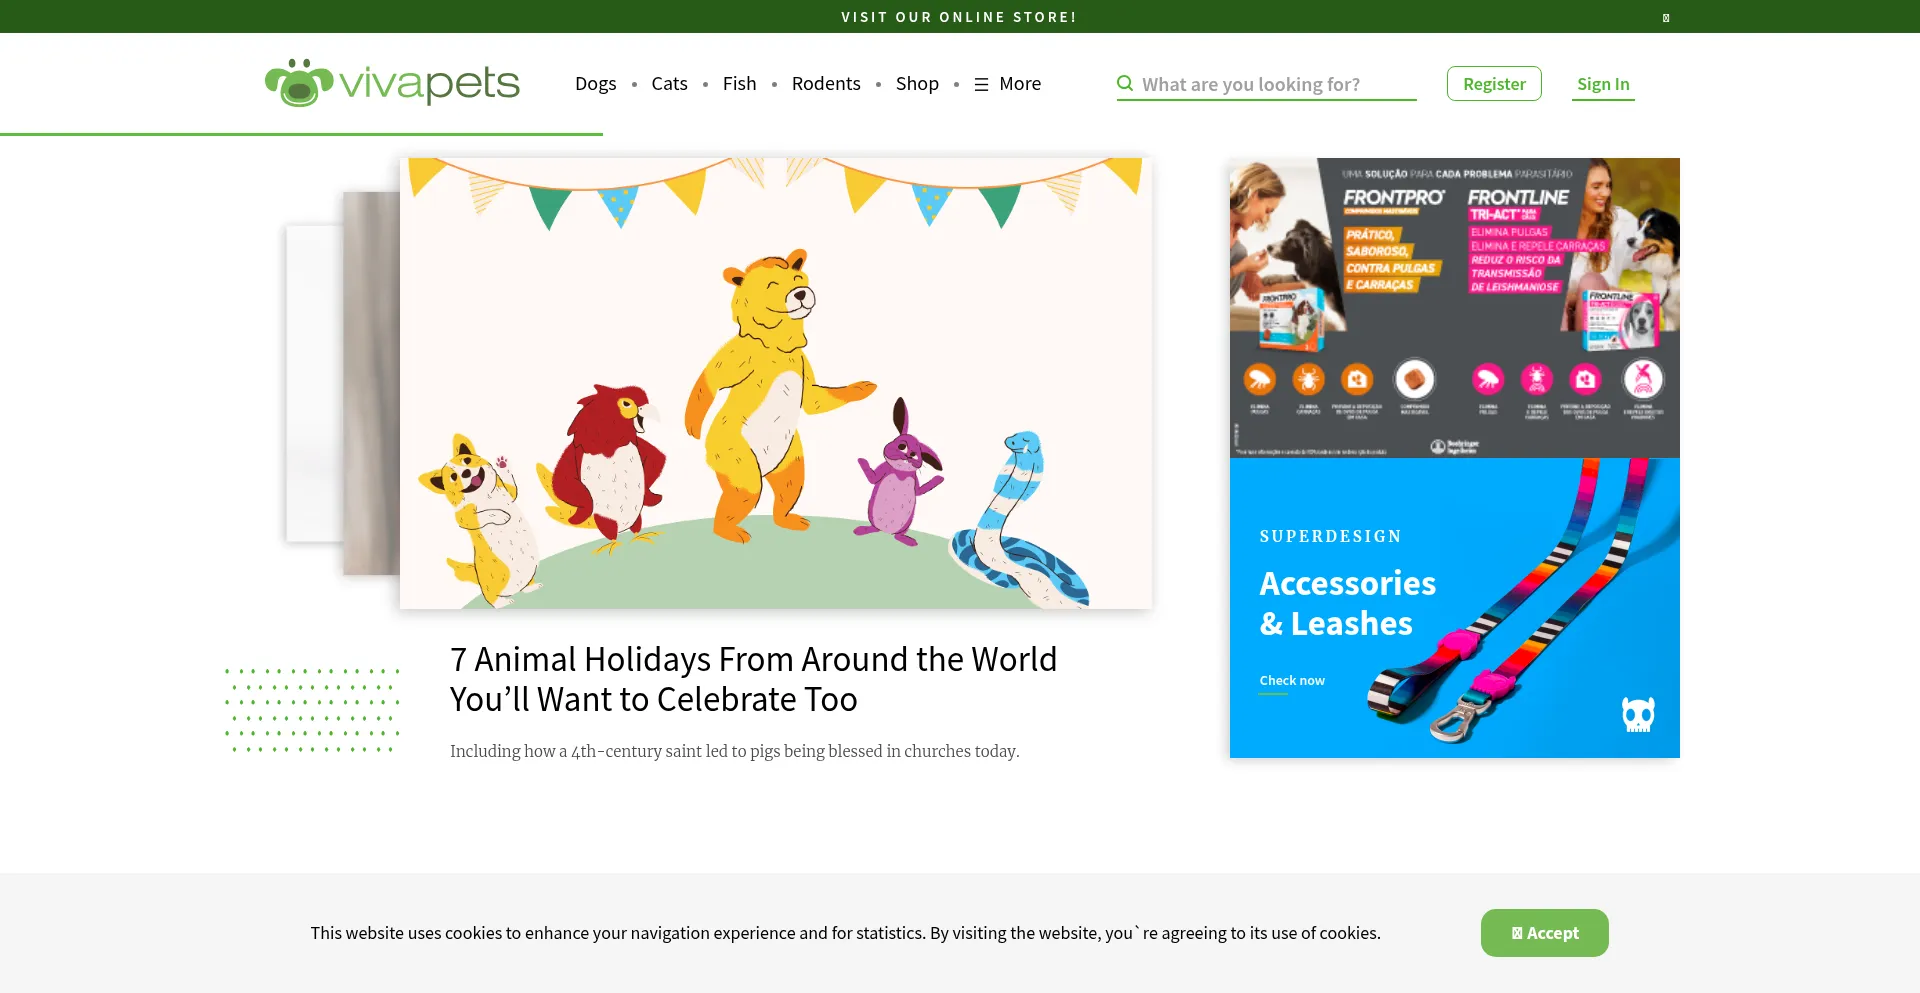Click the brown chewable tablet icon
The image size is (1920, 993).
(1414, 379)
